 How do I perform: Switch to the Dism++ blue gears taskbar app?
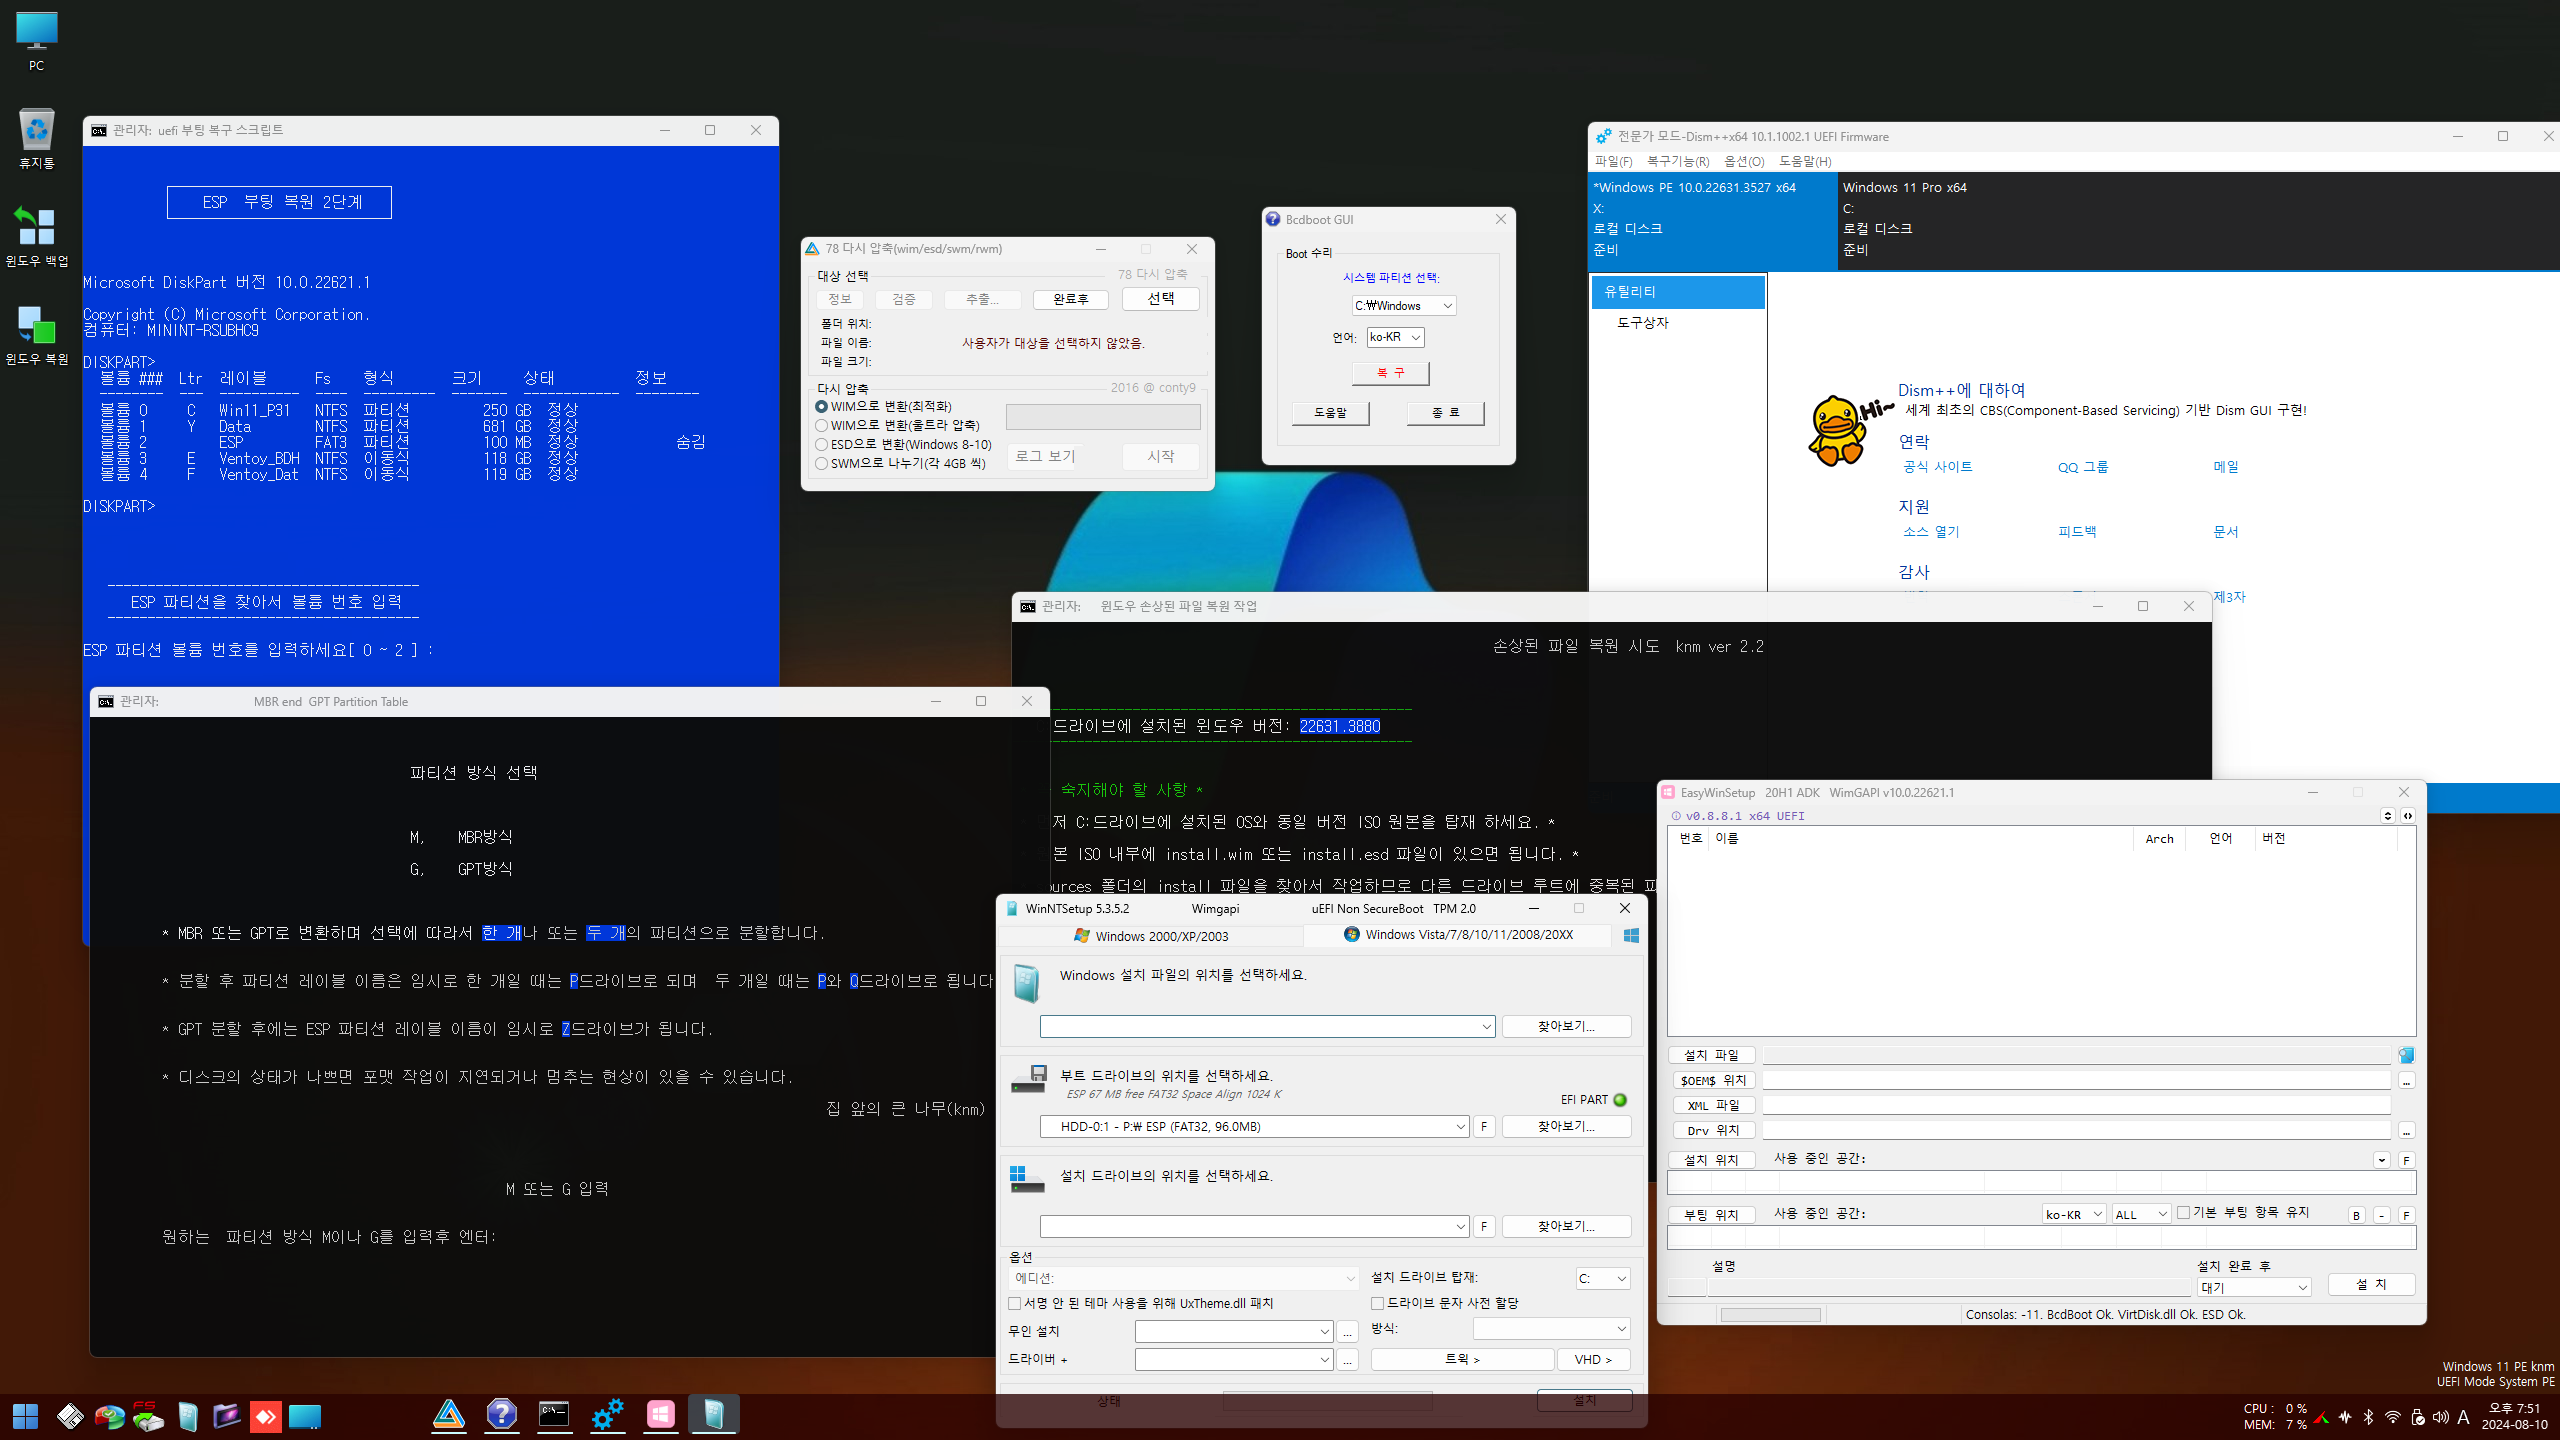[608, 1414]
